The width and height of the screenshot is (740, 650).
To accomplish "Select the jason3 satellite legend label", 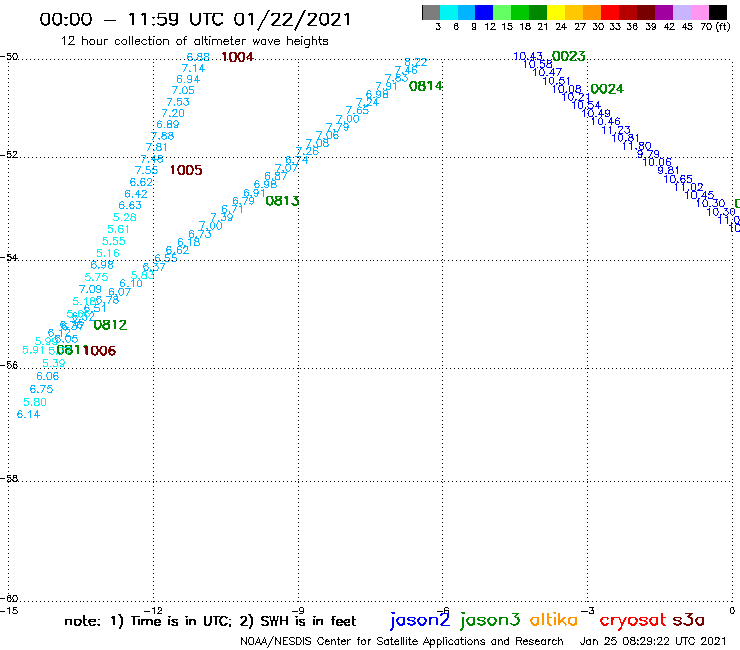I will 490,620.
